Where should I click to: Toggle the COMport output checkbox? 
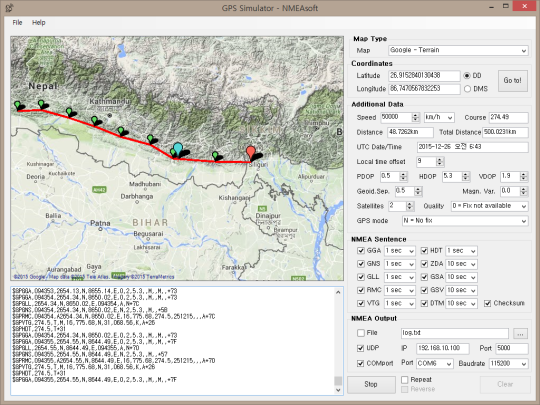[361, 363]
